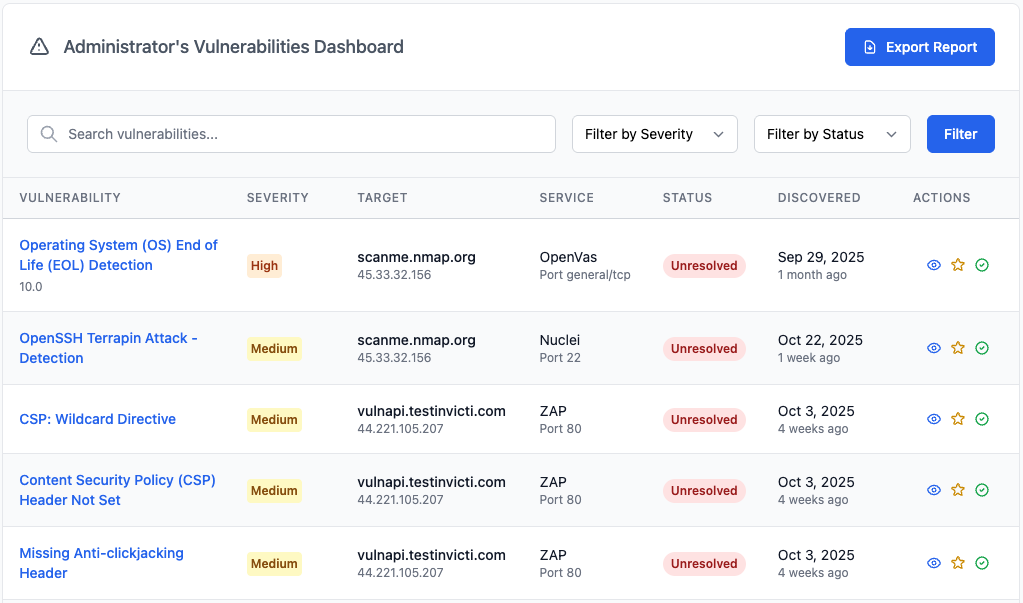Mark the CSP Wildcard Directive vulnerability resolved
Viewport: 1023px width, 603px height.
pyautogui.click(x=981, y=419)
